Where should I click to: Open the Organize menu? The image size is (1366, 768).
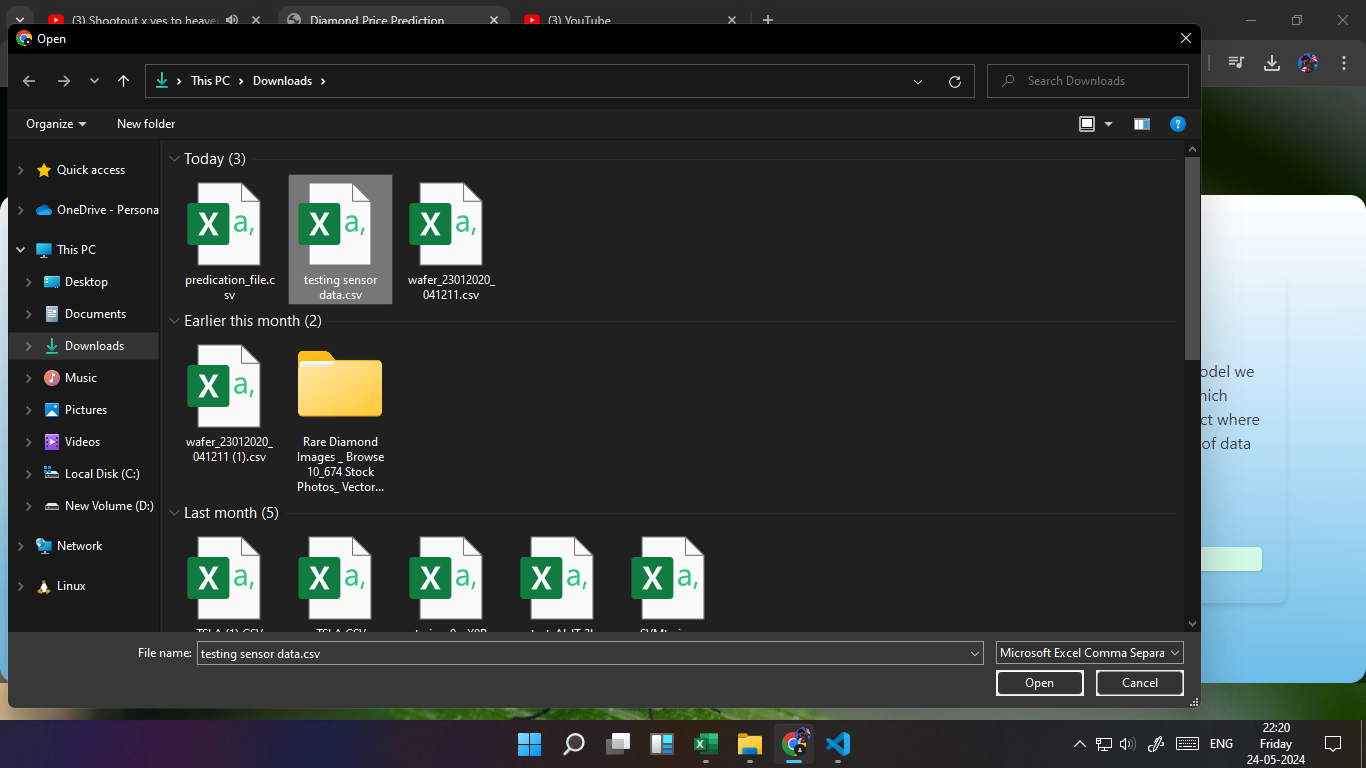point(56,124)
